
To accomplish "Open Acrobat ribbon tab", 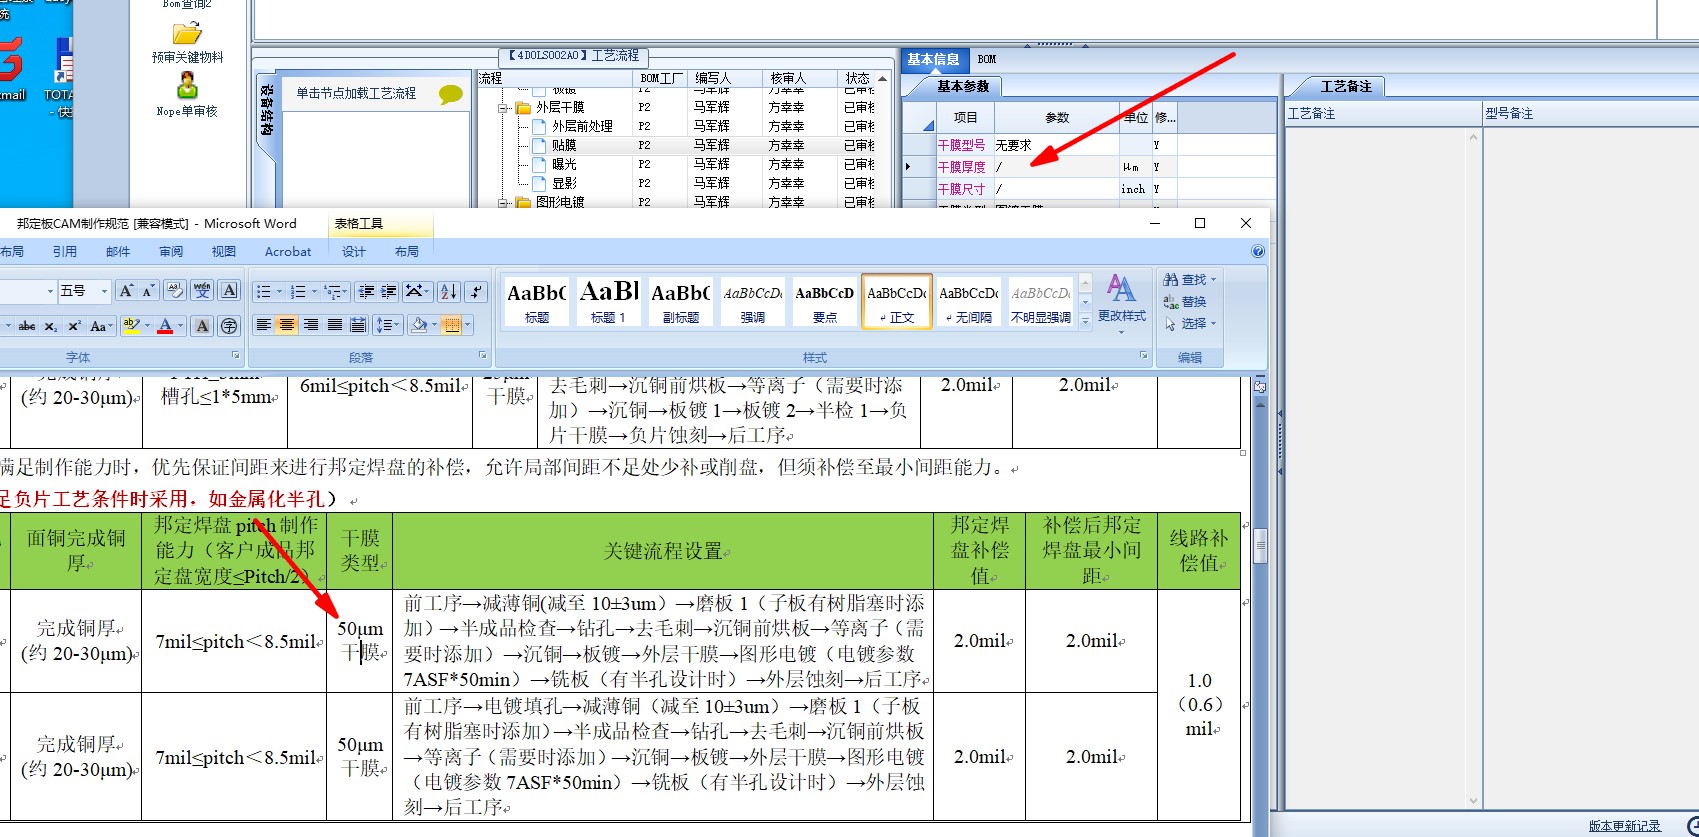I will [288, 252].
